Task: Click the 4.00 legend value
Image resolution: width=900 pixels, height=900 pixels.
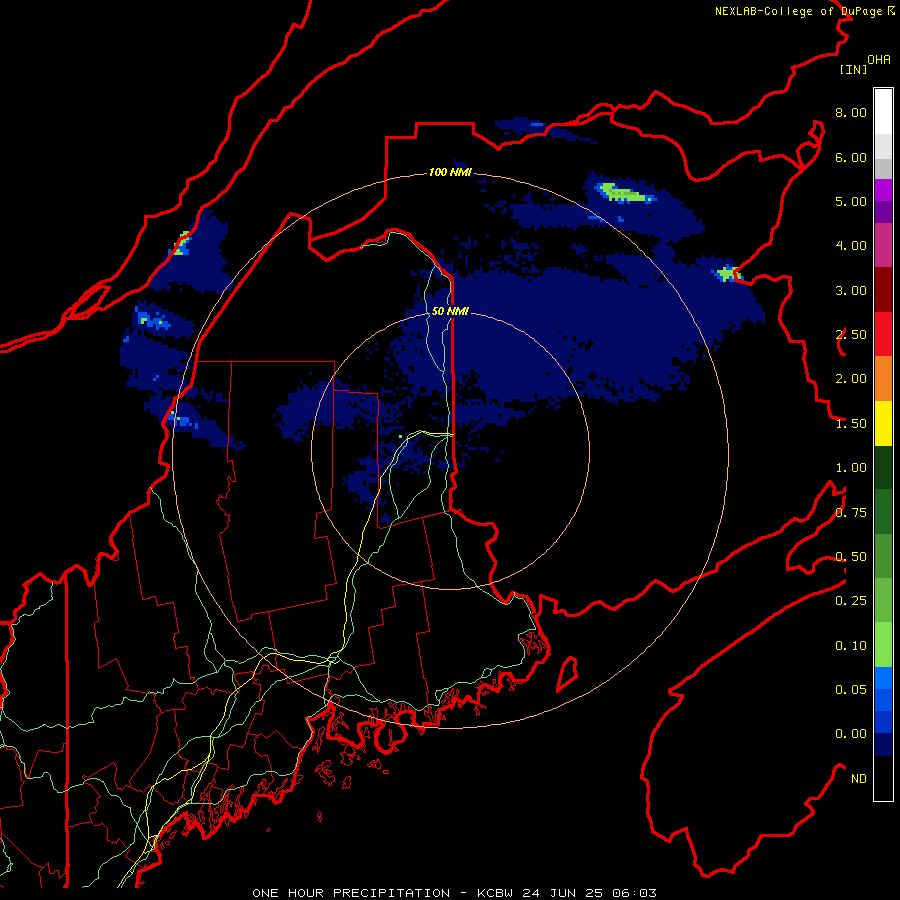Action: point(851,246)
